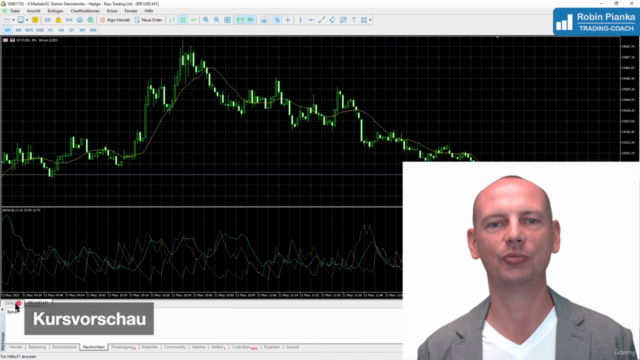This screenshot has width=640, height=360.
Task: Switch to the Alarme tab
Action: pyautogui.click(x=198, y=347)
